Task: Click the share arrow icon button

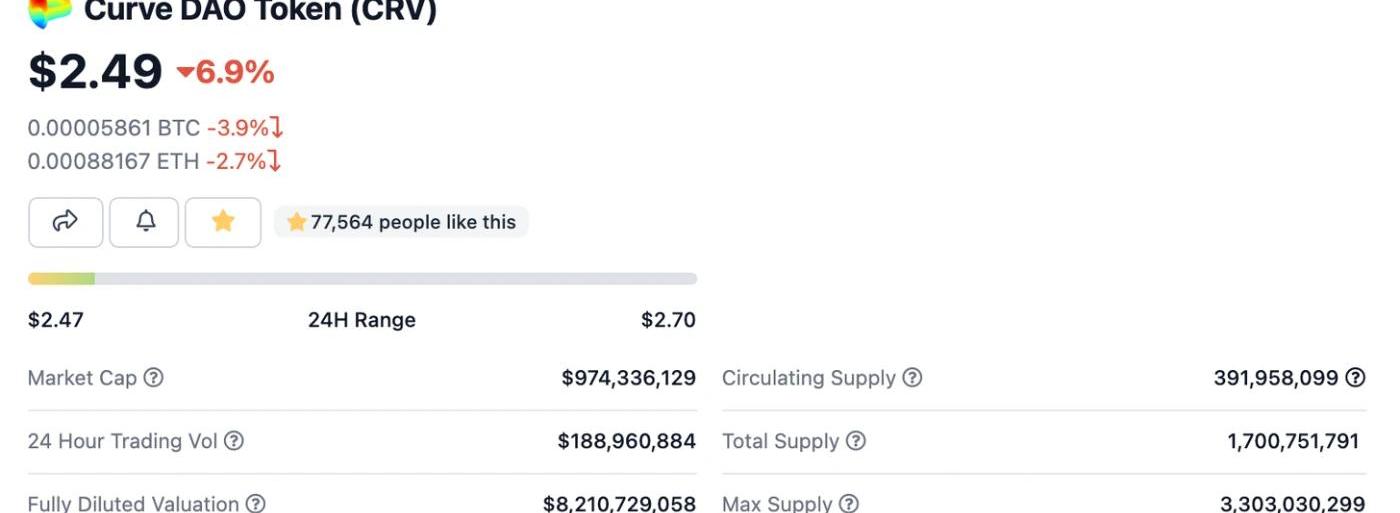Action: tap(66, 222)
